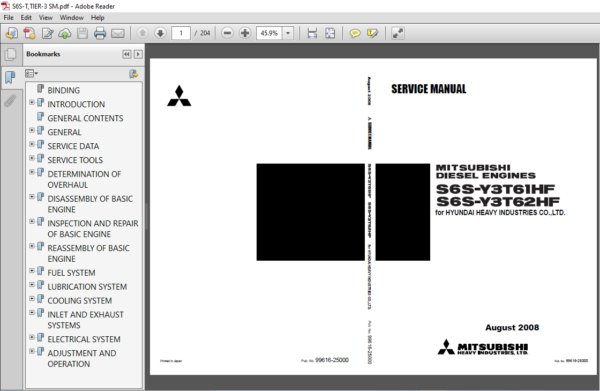This screenshot has width=600, height=391.
Task: Expand the FUEL SYSTEM bookmark
Action: coord(32,270)
